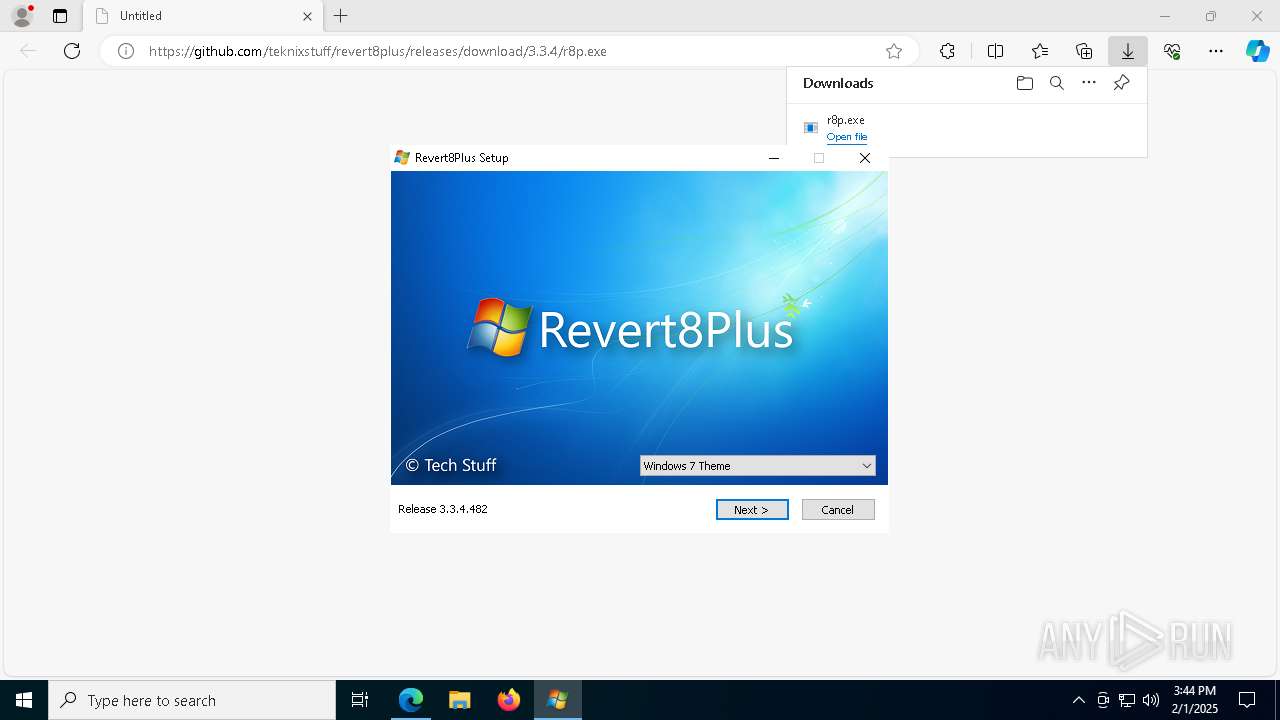Click the r8p.exe file name

(846, 120)
